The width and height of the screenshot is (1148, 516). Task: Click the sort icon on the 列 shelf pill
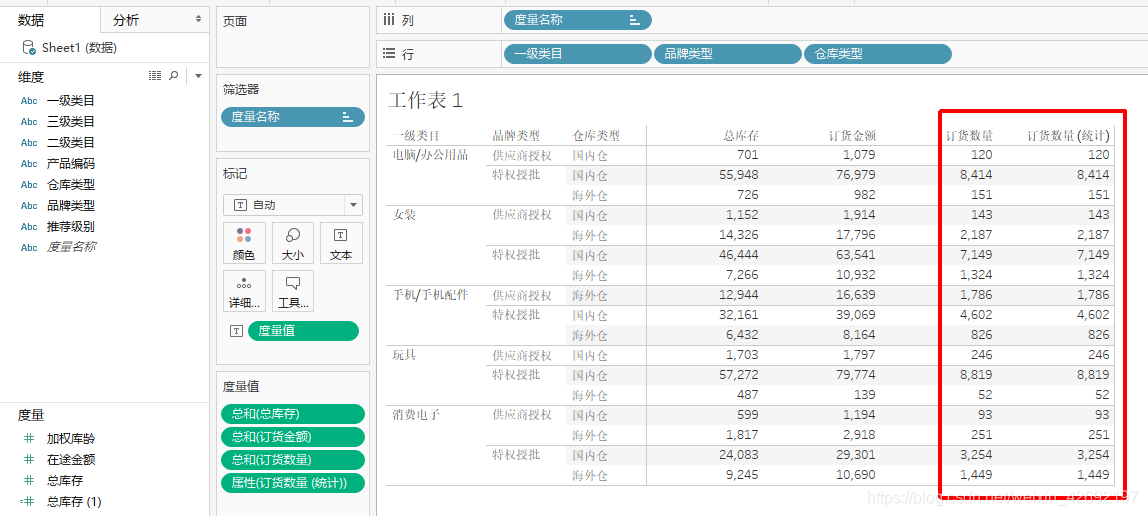tap(635, 20)
